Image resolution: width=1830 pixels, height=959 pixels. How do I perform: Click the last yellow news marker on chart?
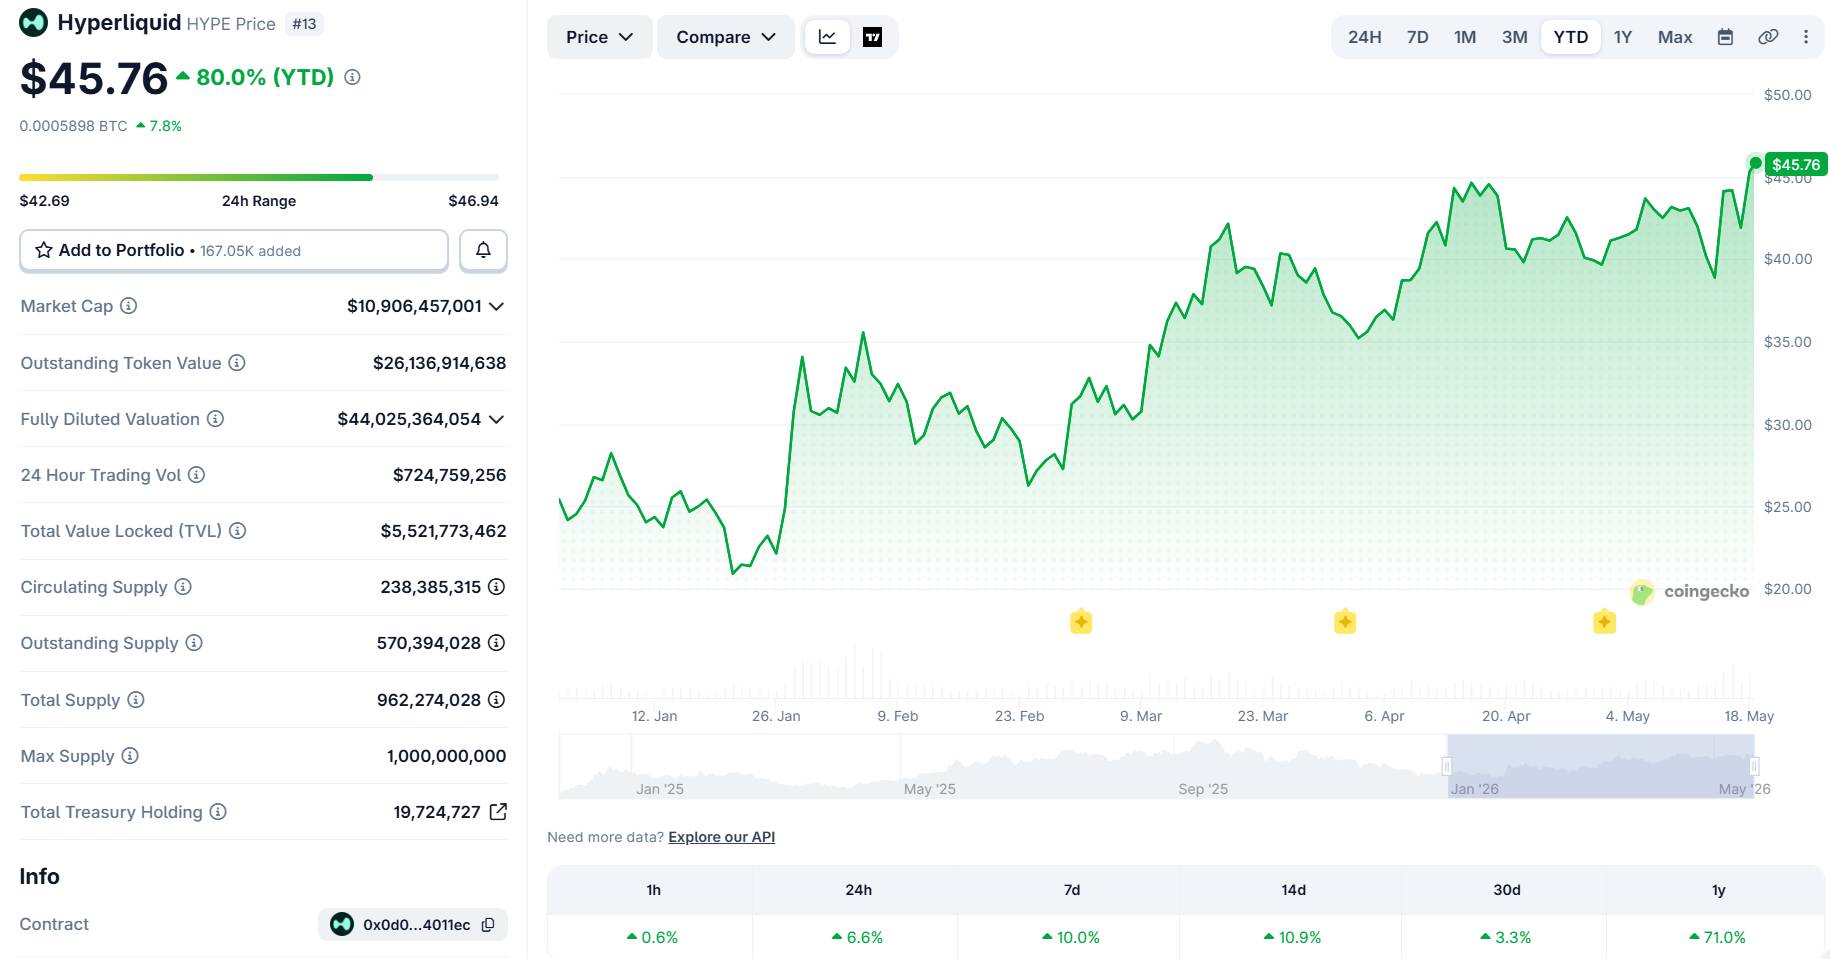pyautogui.click(x=1604, y=622)
